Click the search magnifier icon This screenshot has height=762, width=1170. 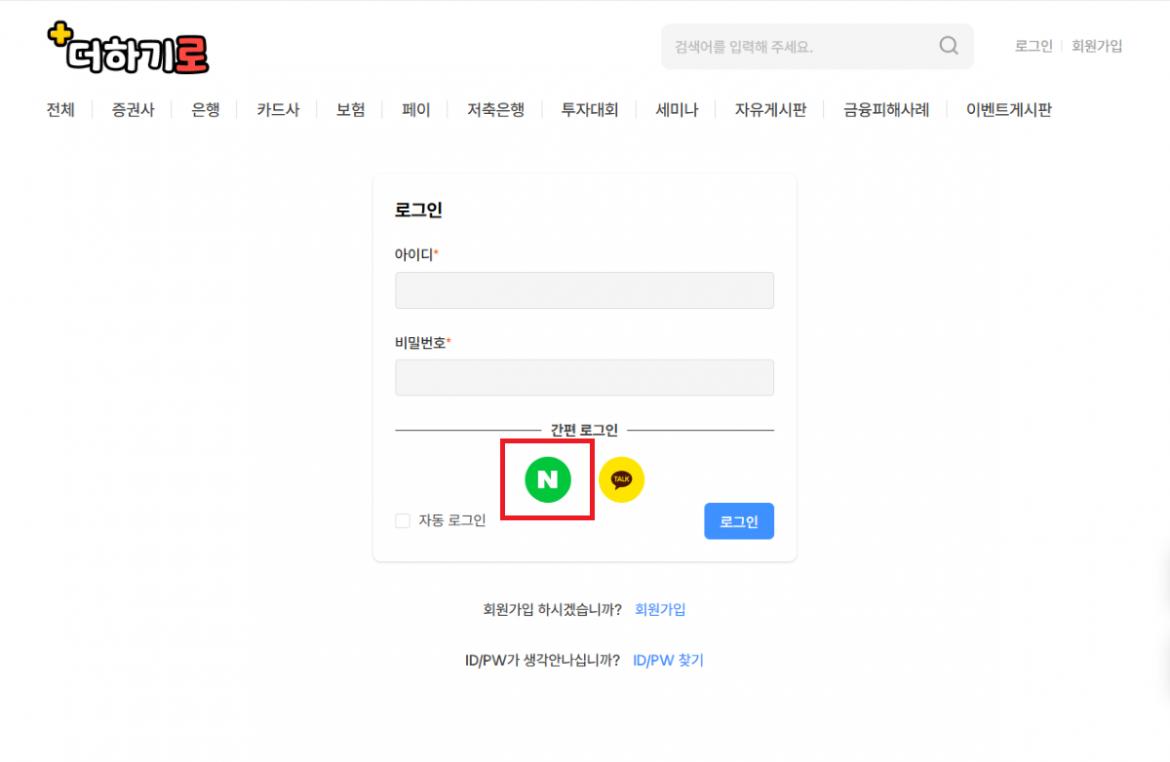948,46
